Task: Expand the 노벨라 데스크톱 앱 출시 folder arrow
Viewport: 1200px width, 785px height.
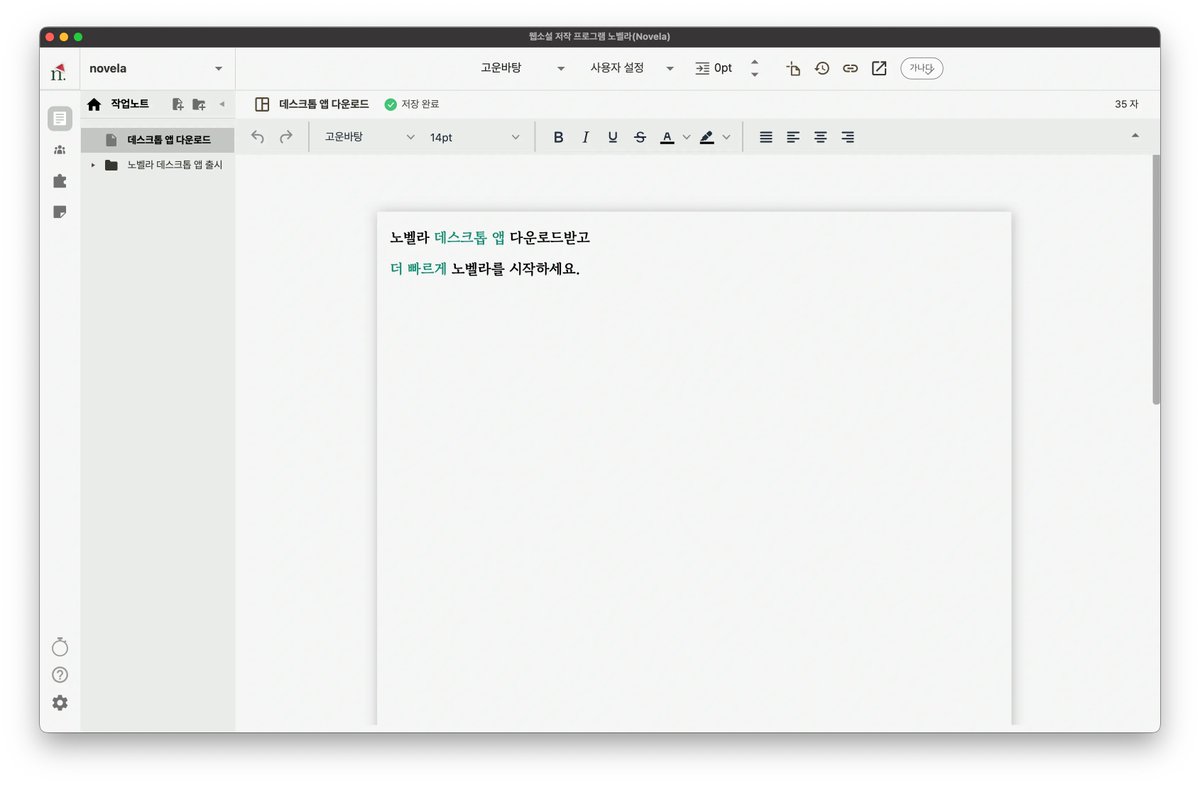Action: (x=93, y=165)
